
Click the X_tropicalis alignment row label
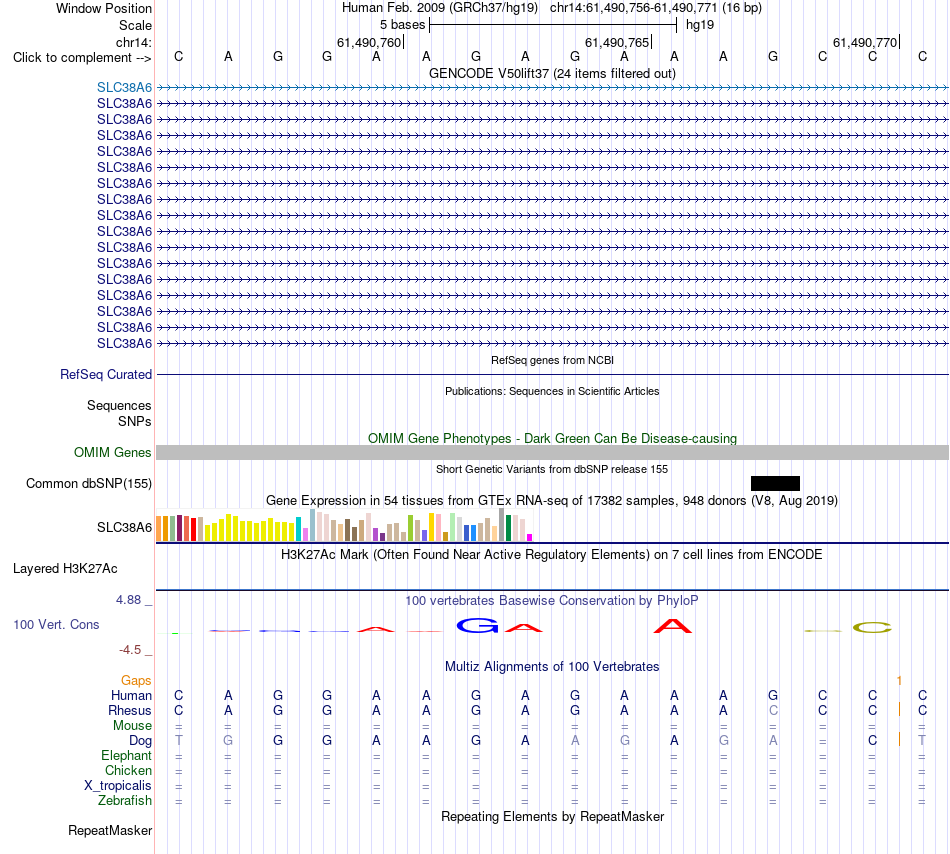tap(118, 786)
